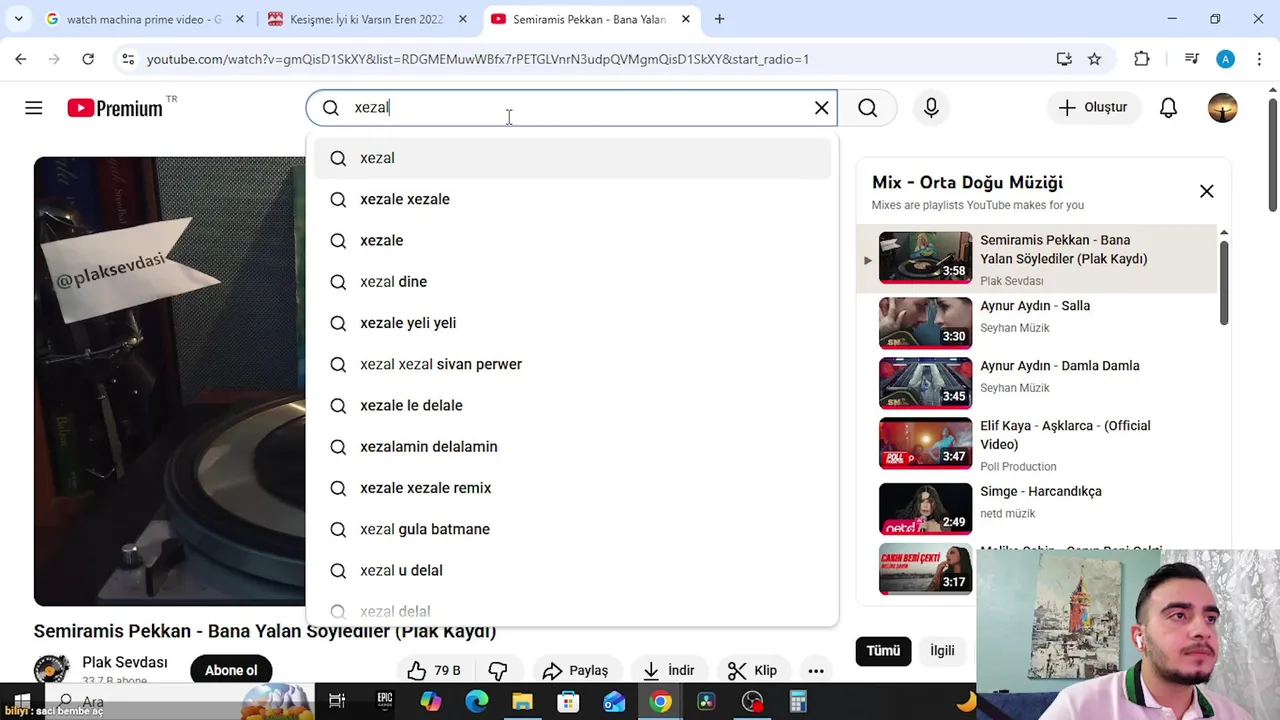Like the video showing 79 B
This screenshot has height=720, width=1280.
click(434, 670)
